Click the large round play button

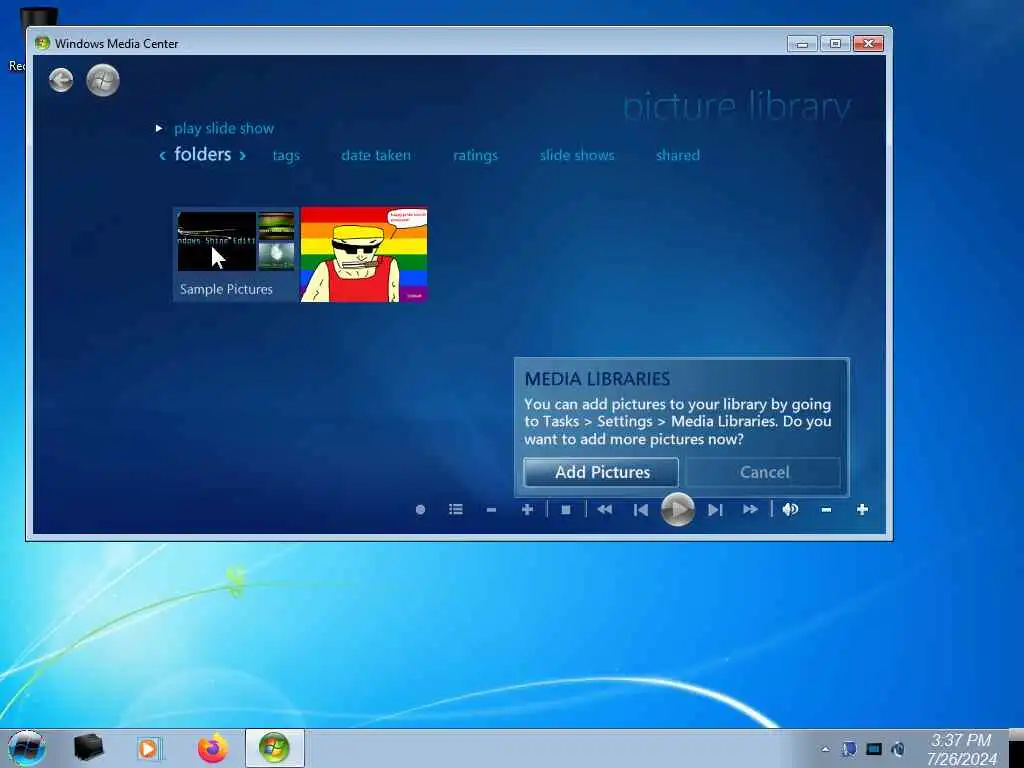pos(677,509)
